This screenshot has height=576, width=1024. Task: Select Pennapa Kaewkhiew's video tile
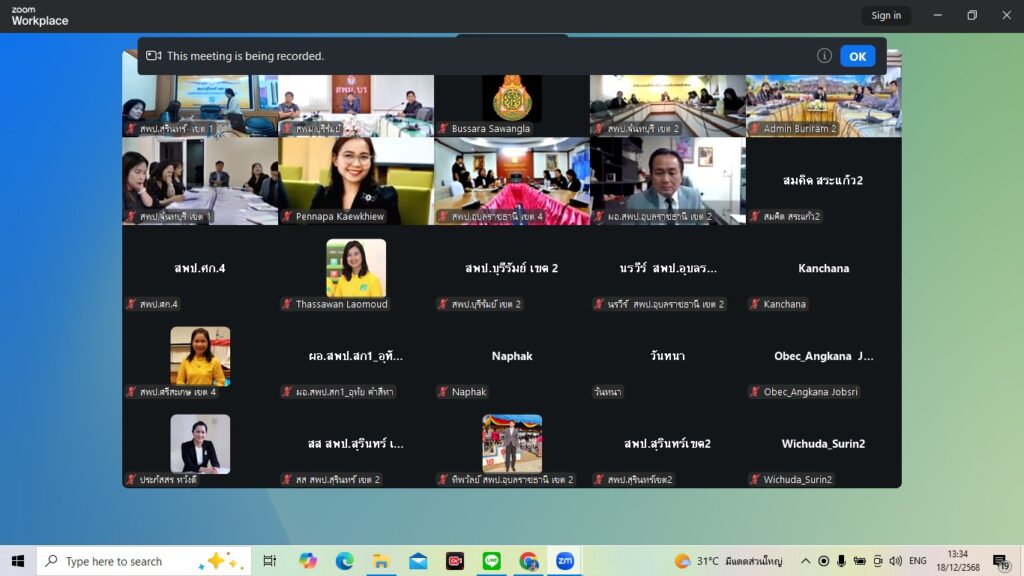[356, 180]
